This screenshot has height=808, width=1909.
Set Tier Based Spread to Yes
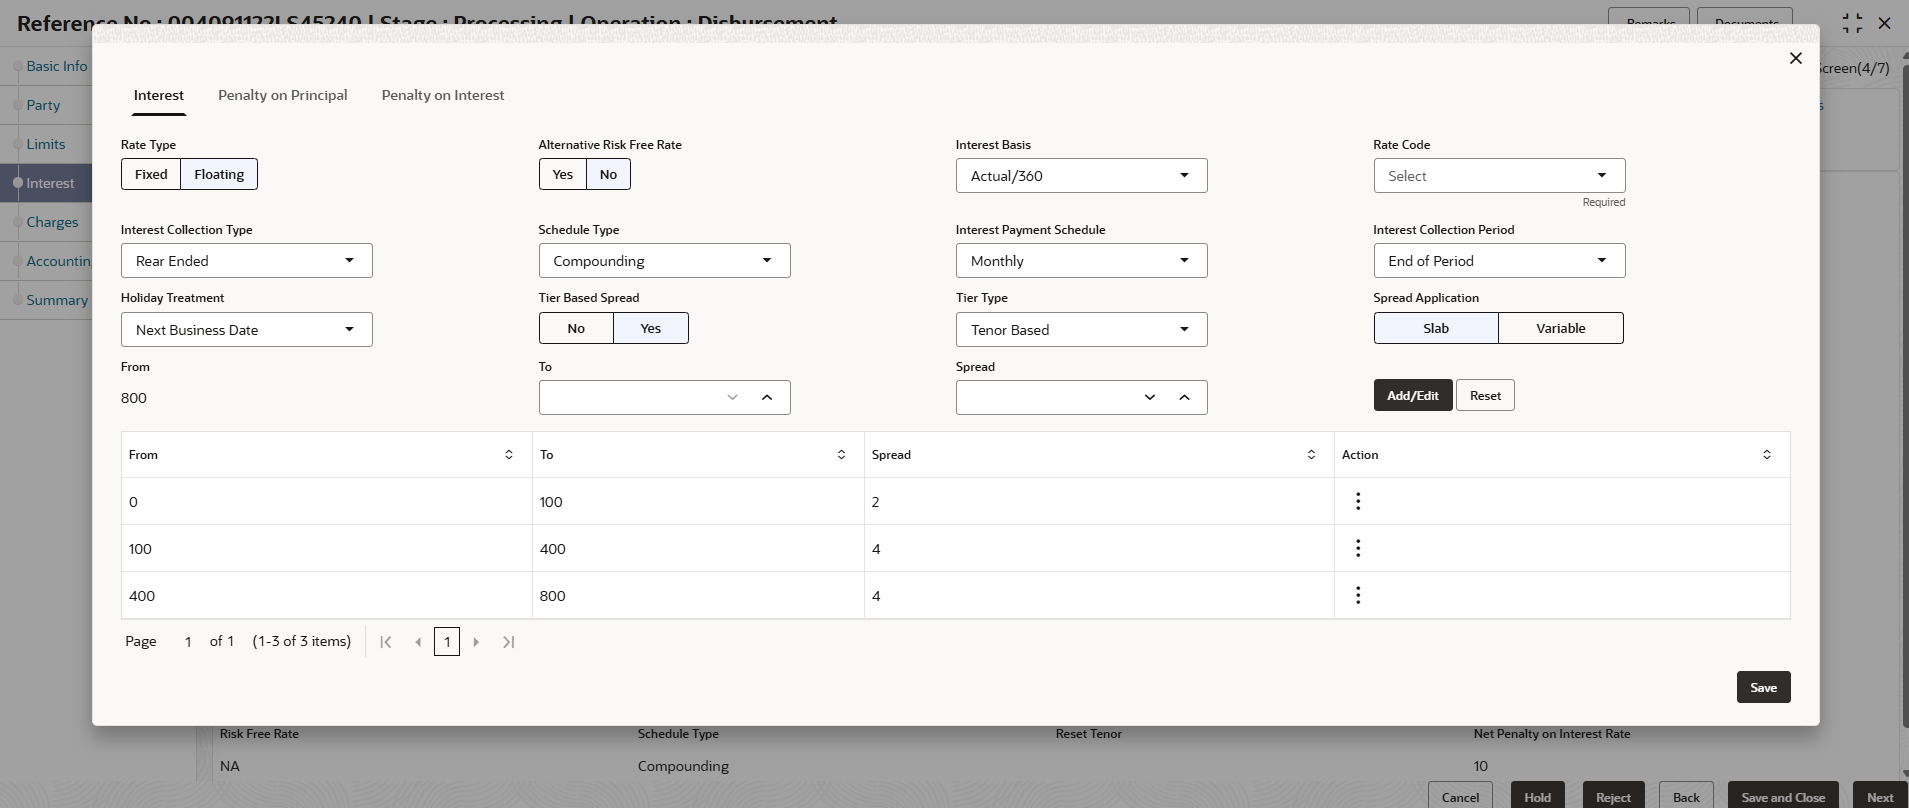click(651, 328)
